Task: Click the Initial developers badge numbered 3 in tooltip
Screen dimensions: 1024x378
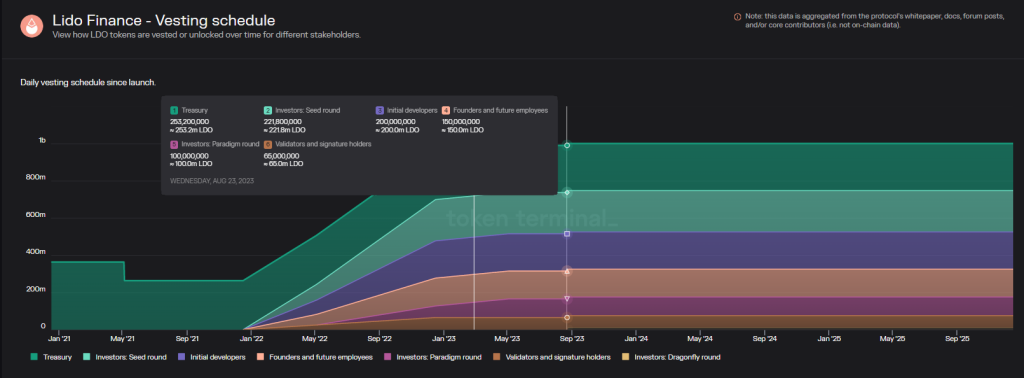Action: click(x=379, y=110)
